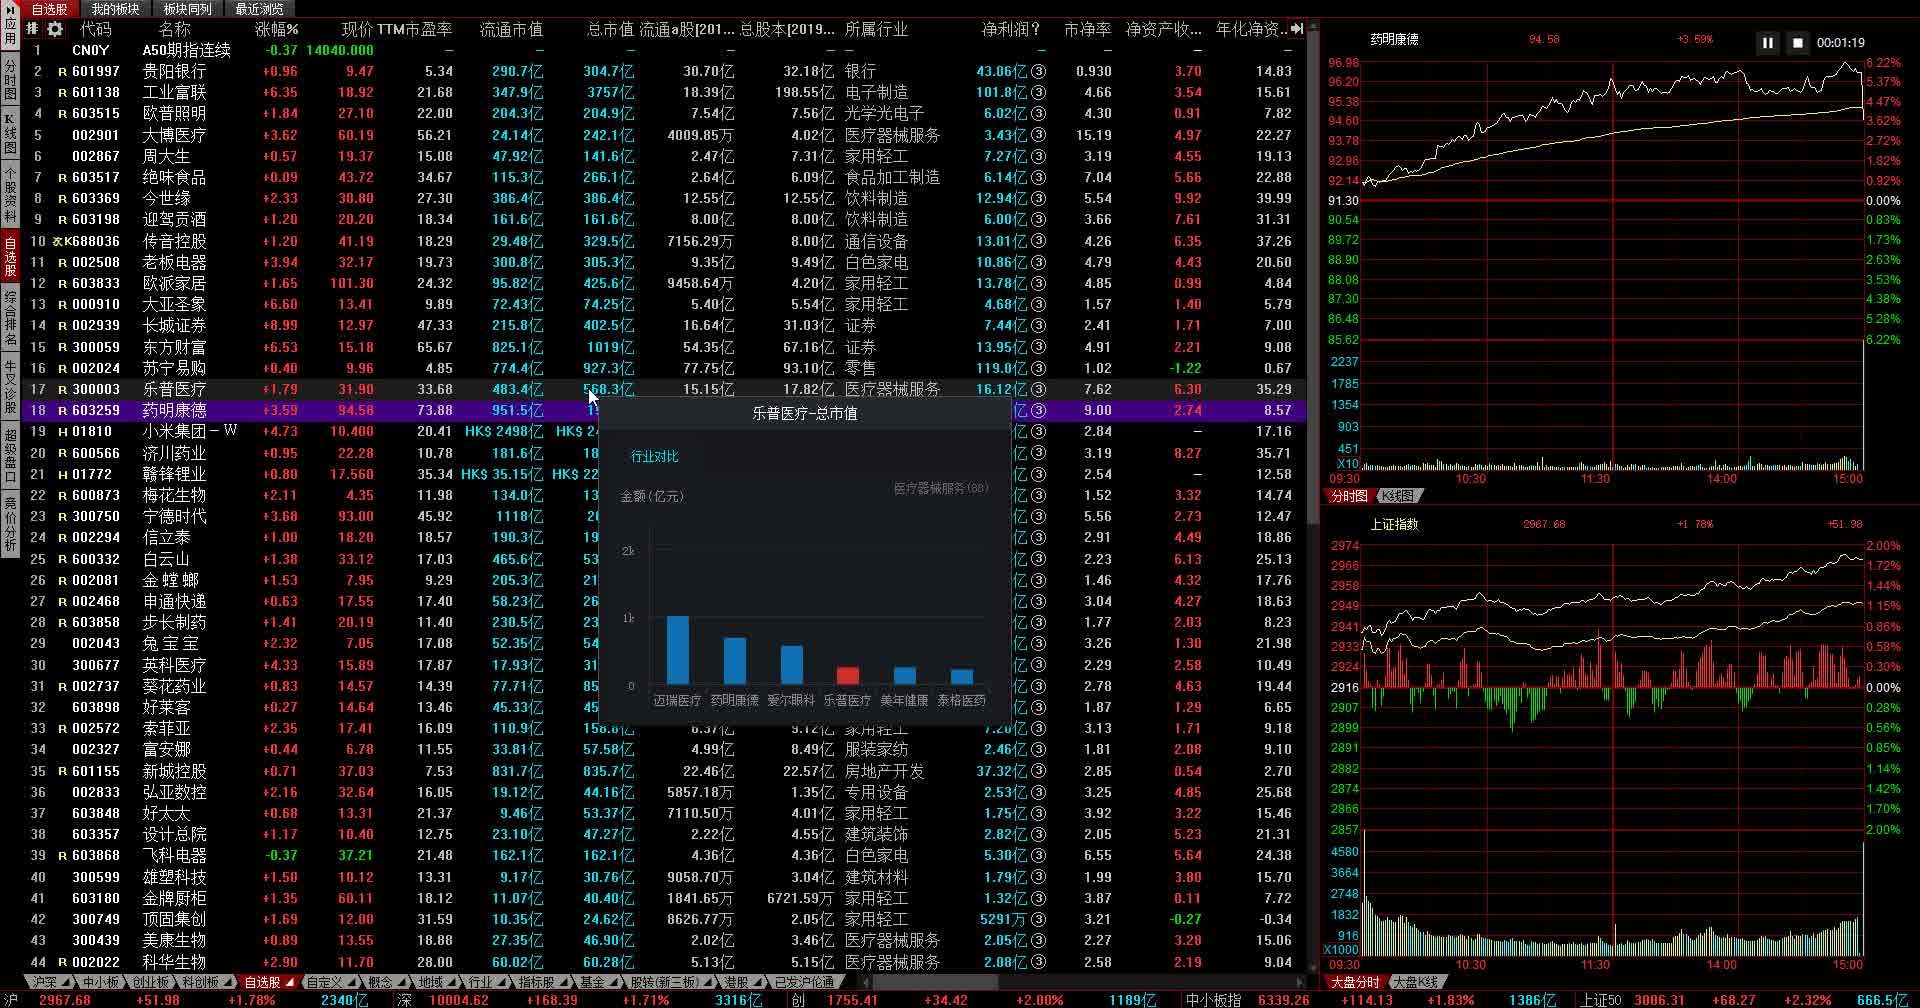Expand the 概念 bottom tab arrow
Screen dimensions: 1920x1008
tap(400, 983)
